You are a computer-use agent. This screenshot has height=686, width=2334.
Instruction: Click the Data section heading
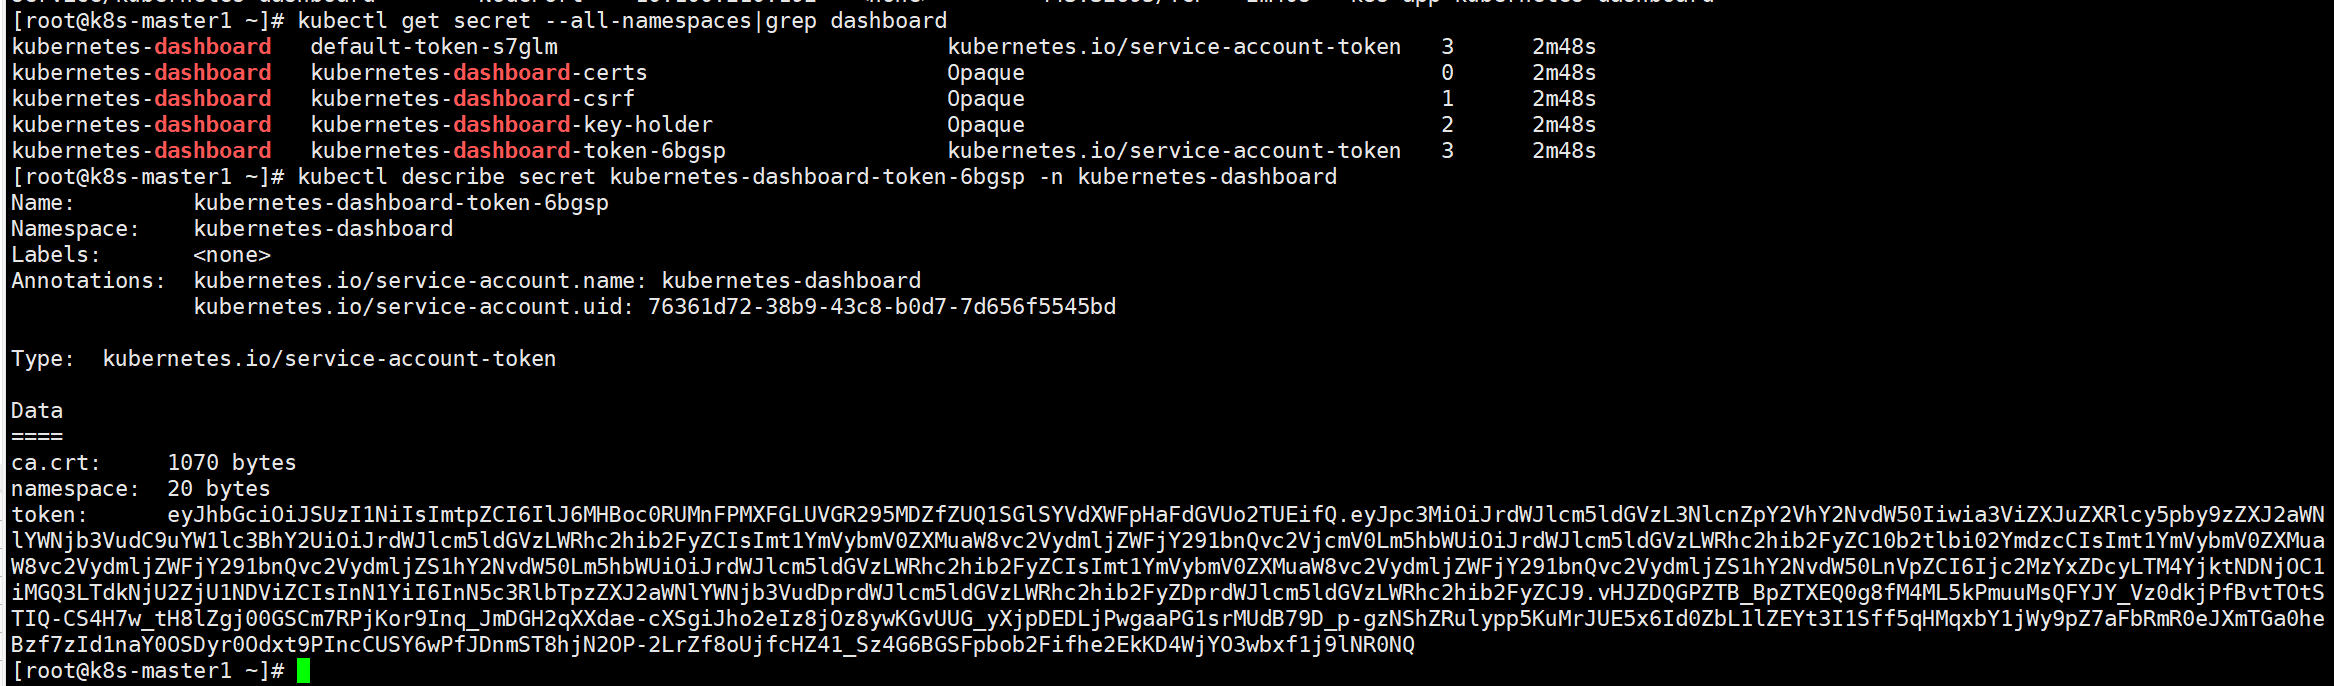(x=37, y=411)
